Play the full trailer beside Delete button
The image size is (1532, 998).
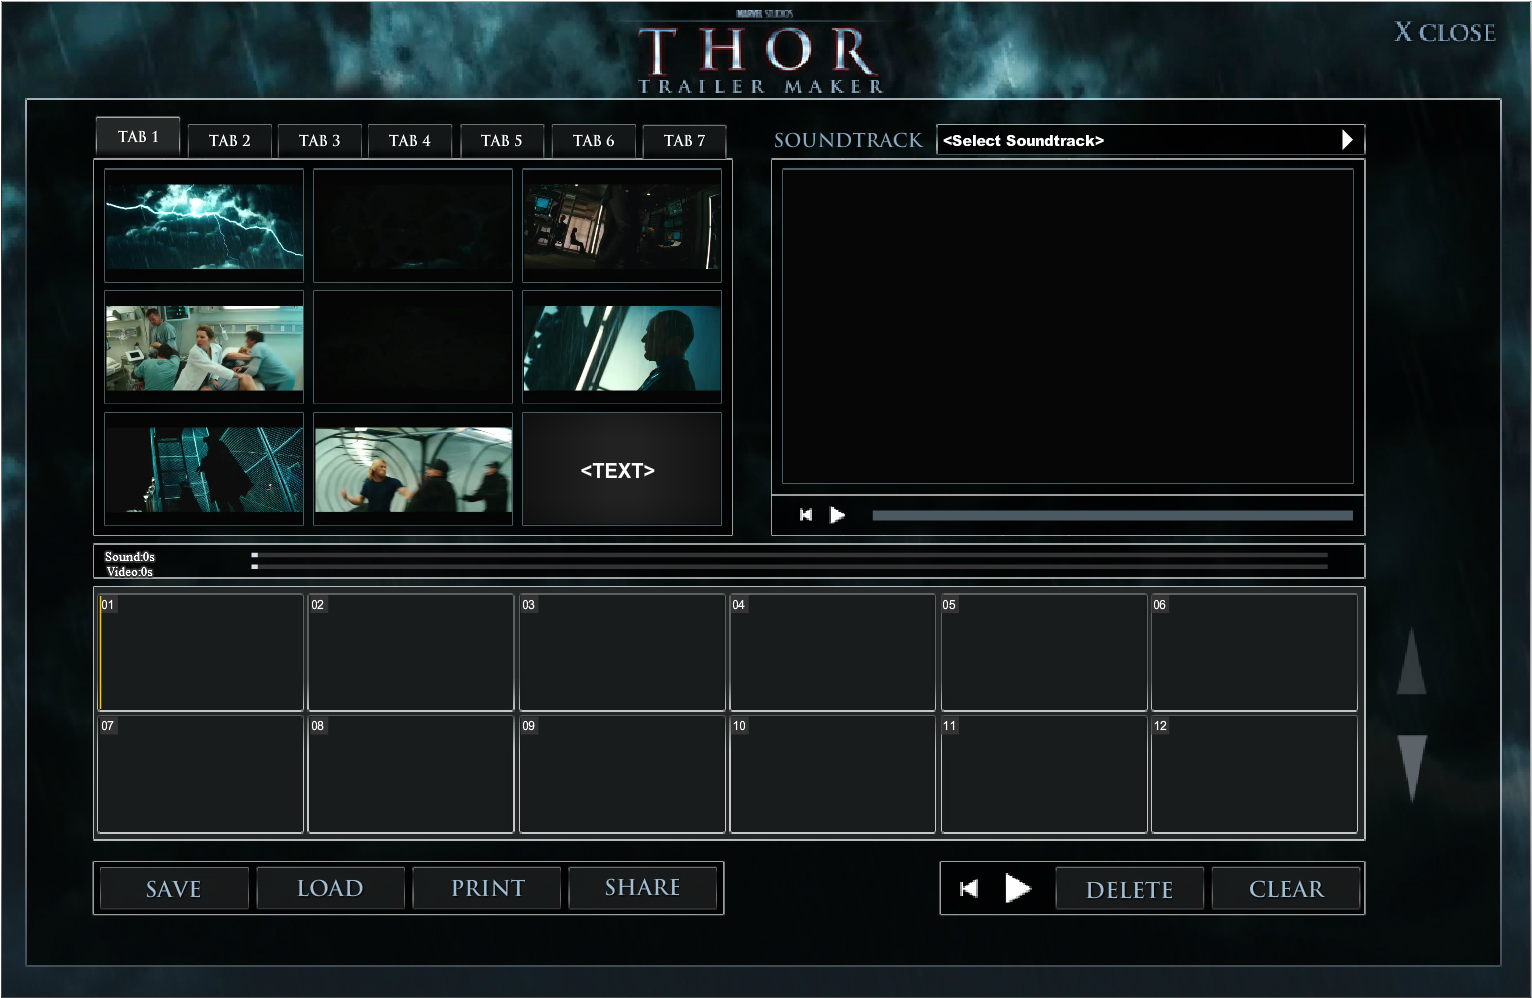1018,888
